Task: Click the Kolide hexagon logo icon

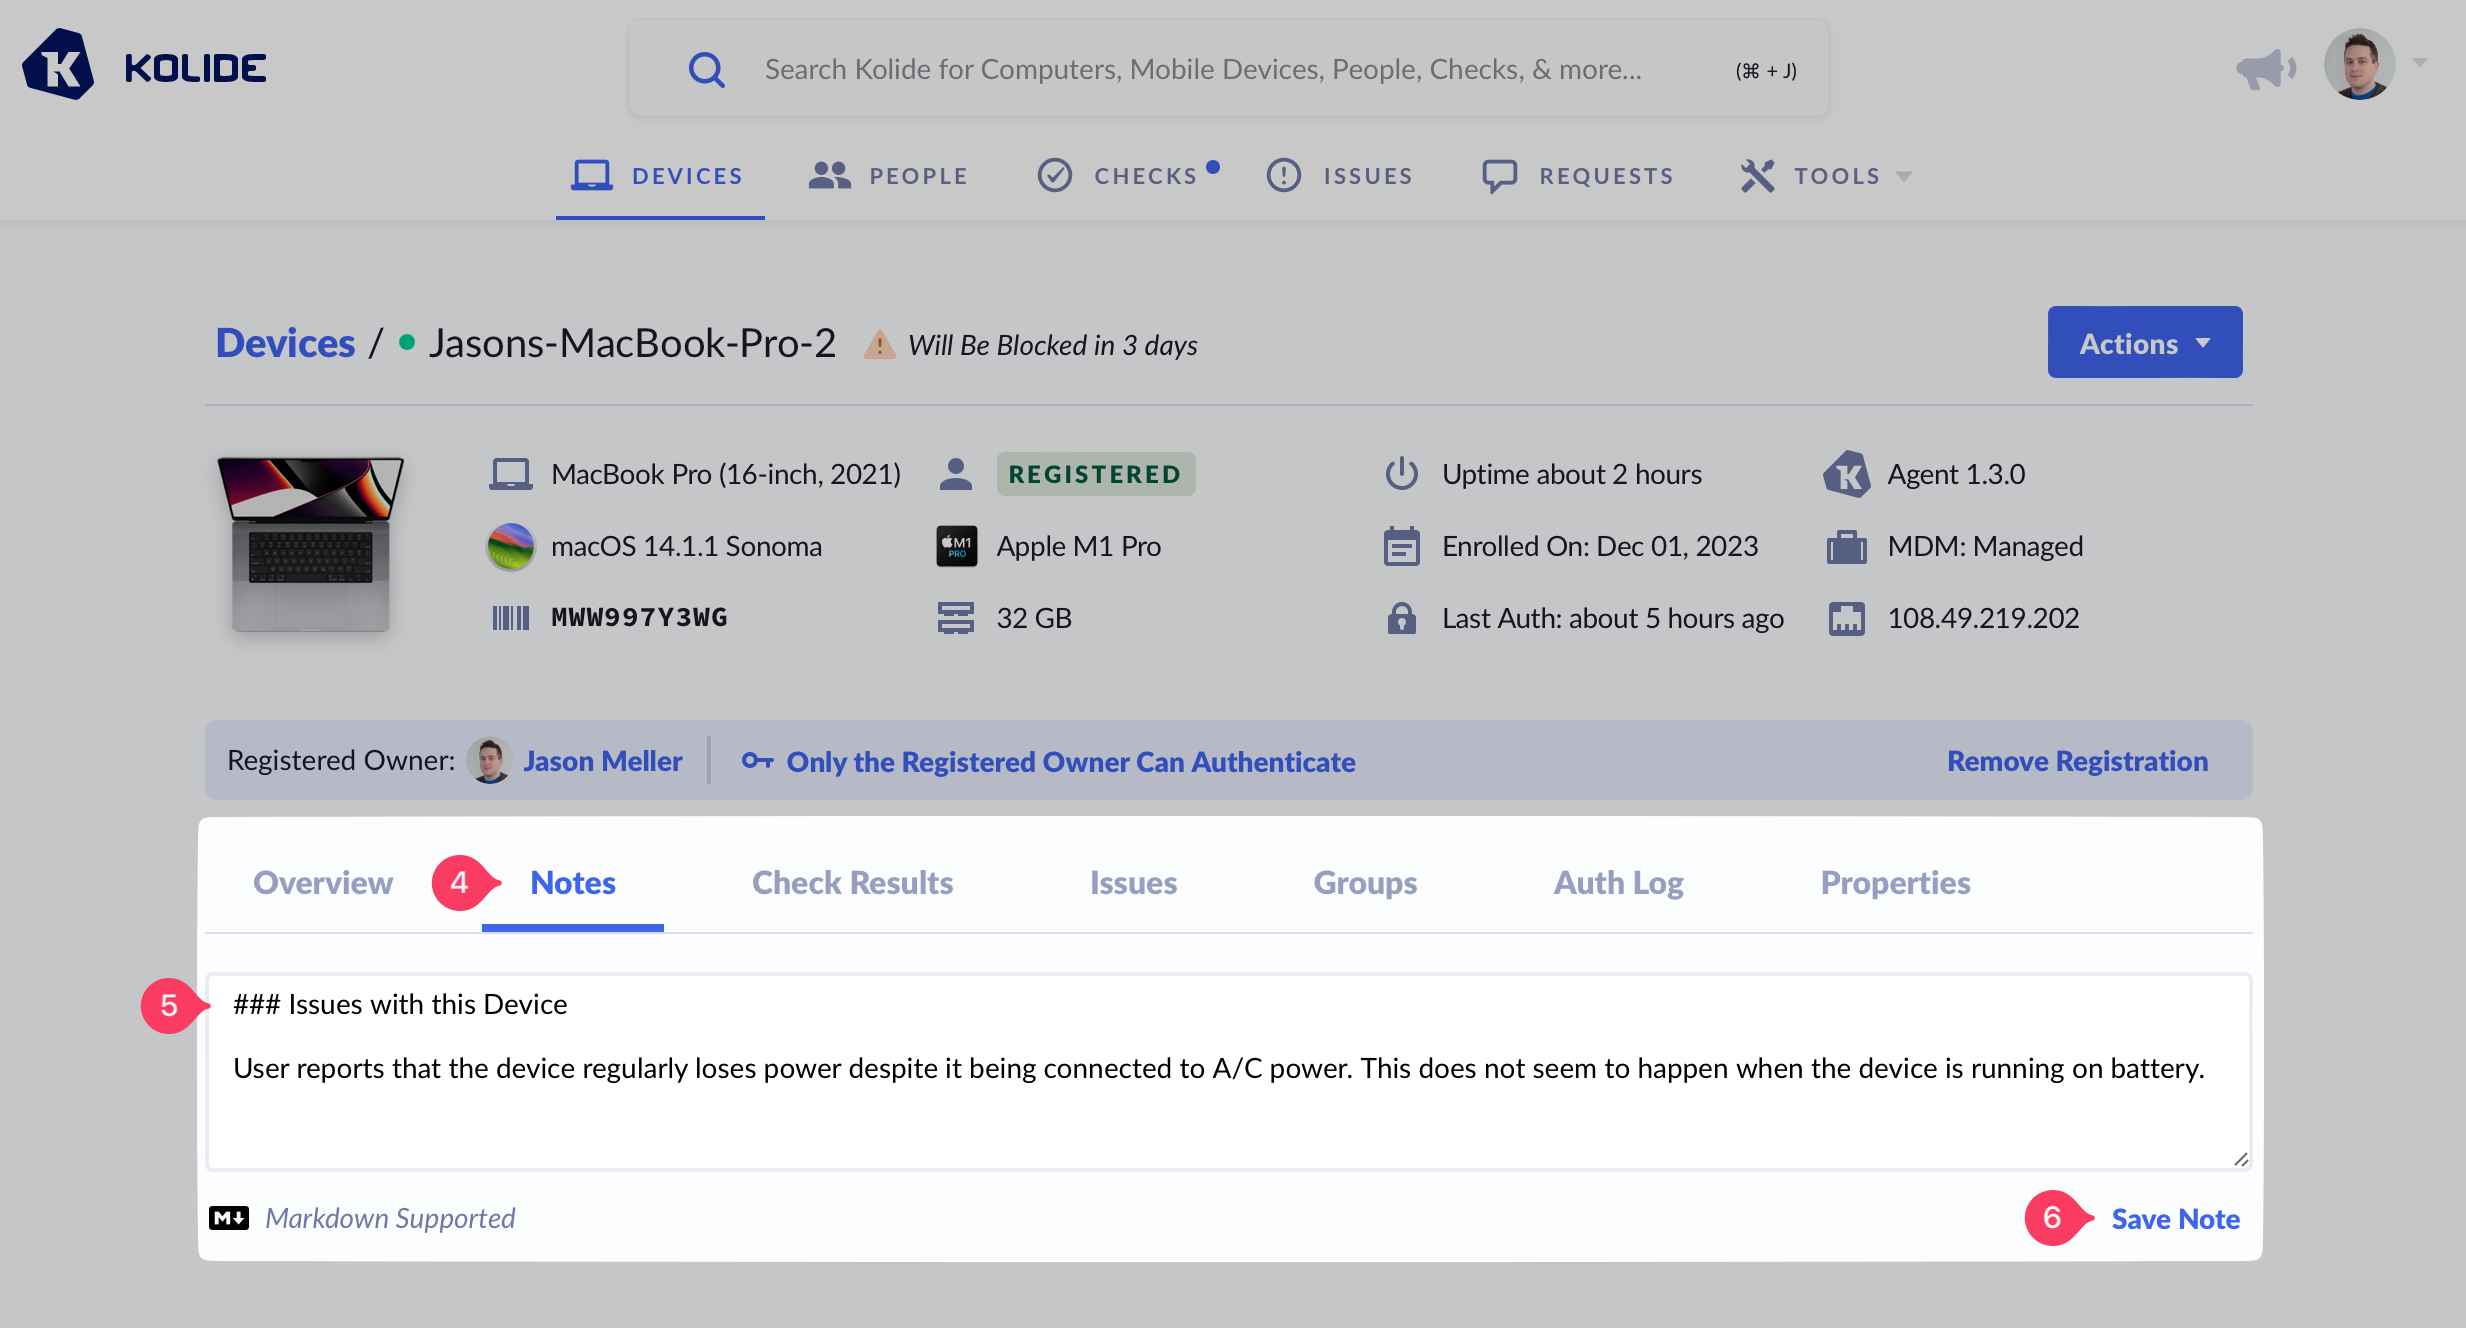Action: click(58, 66)
